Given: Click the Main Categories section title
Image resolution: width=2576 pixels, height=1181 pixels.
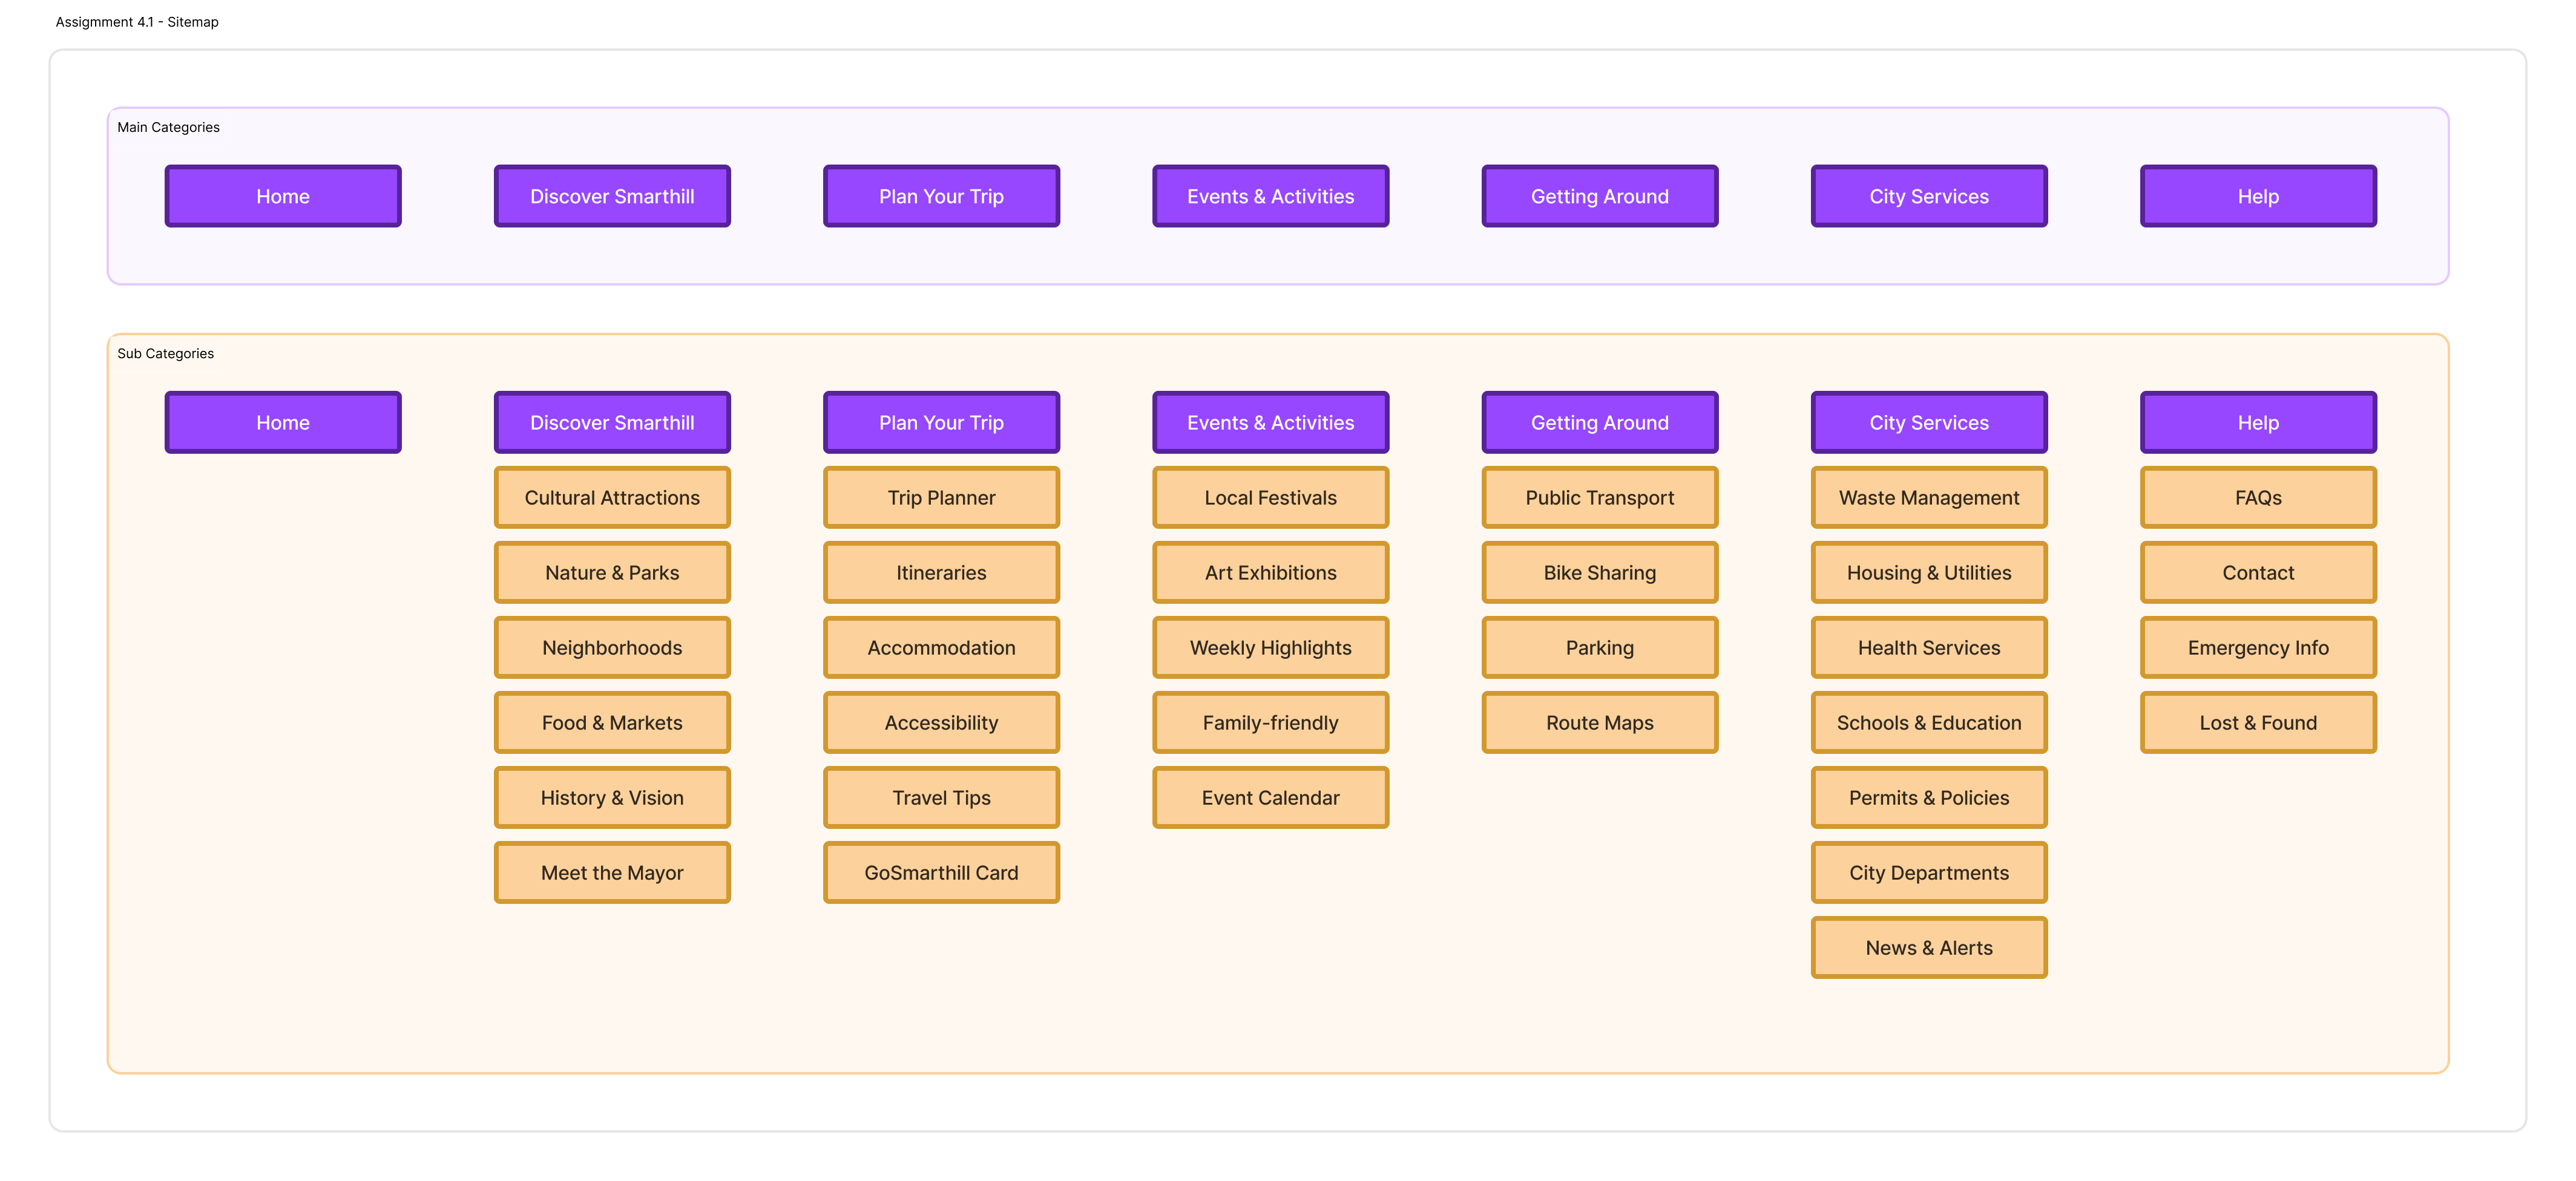Looking at the screenshot, I should (168, 127).
